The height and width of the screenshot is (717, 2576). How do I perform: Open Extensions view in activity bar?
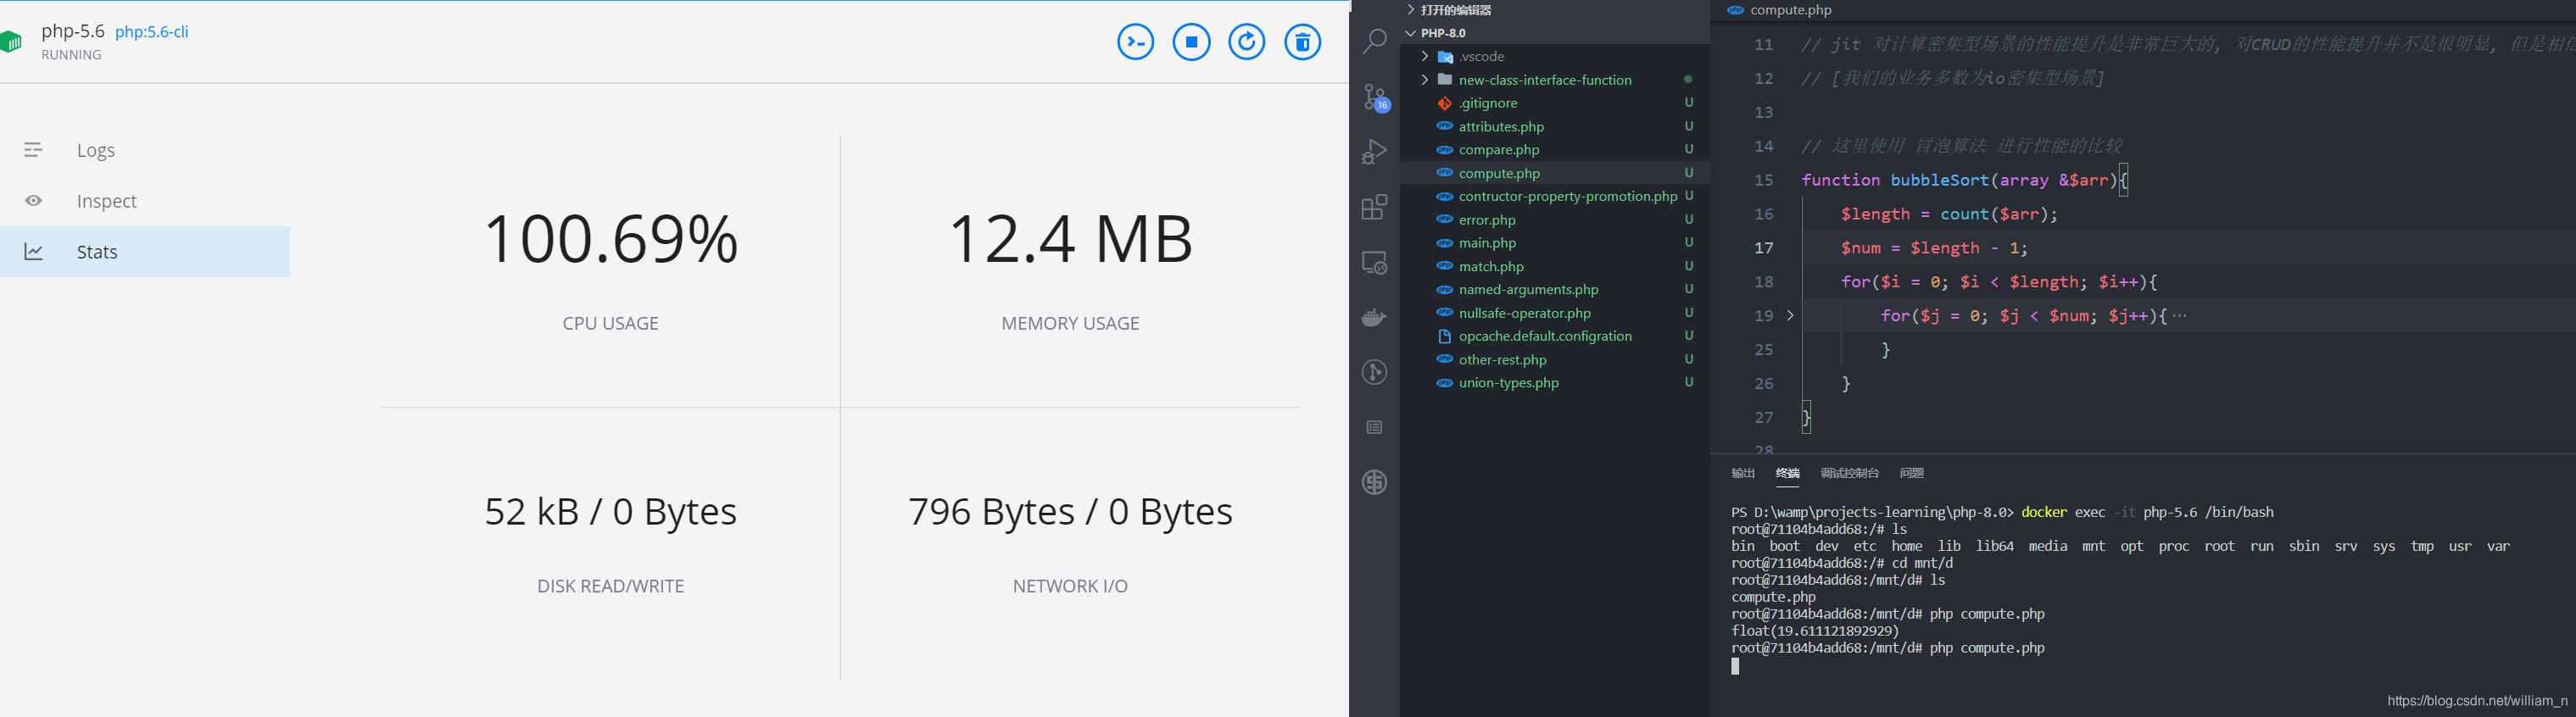(1375, 207)
